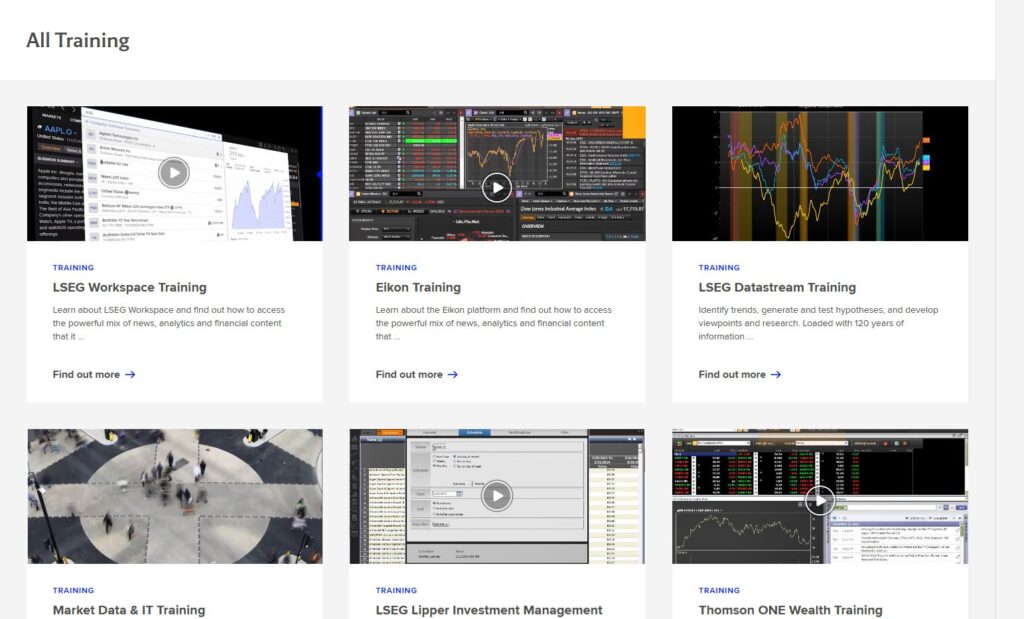Play the LSEG Lipper Investment Management video

497,495
